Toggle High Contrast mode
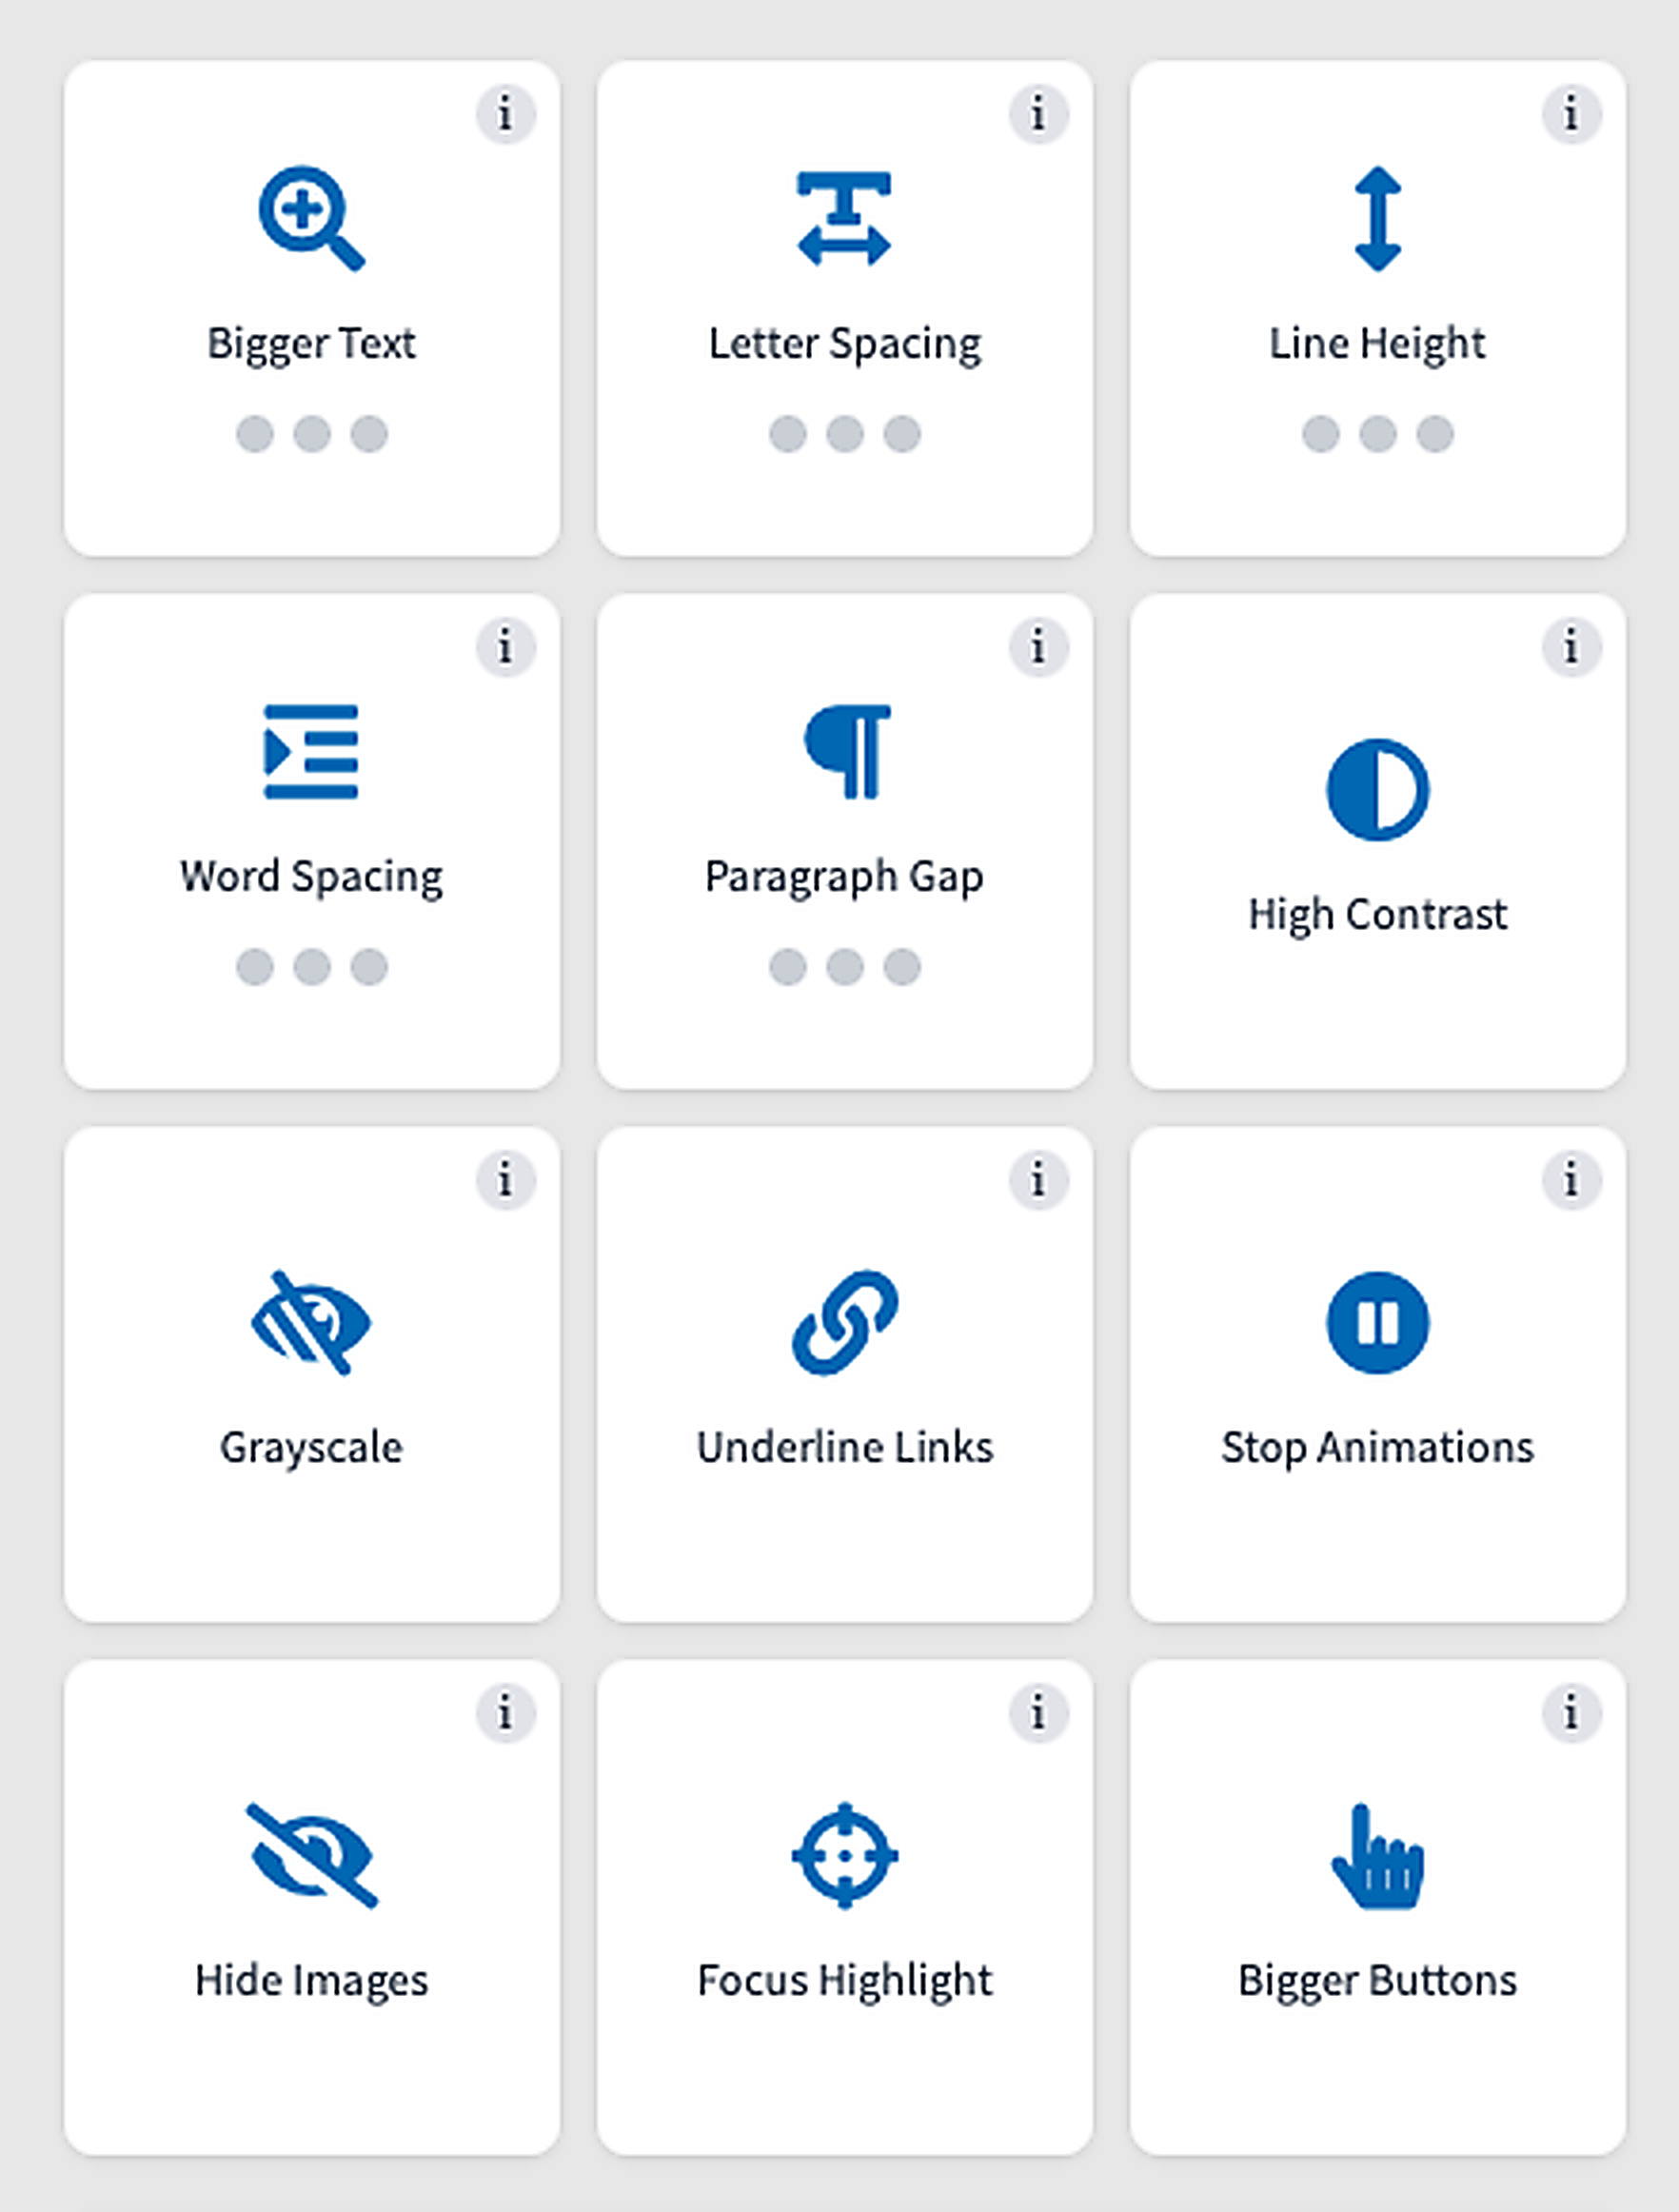This screenshot has width=1679, height=2212. [1377, 841]
